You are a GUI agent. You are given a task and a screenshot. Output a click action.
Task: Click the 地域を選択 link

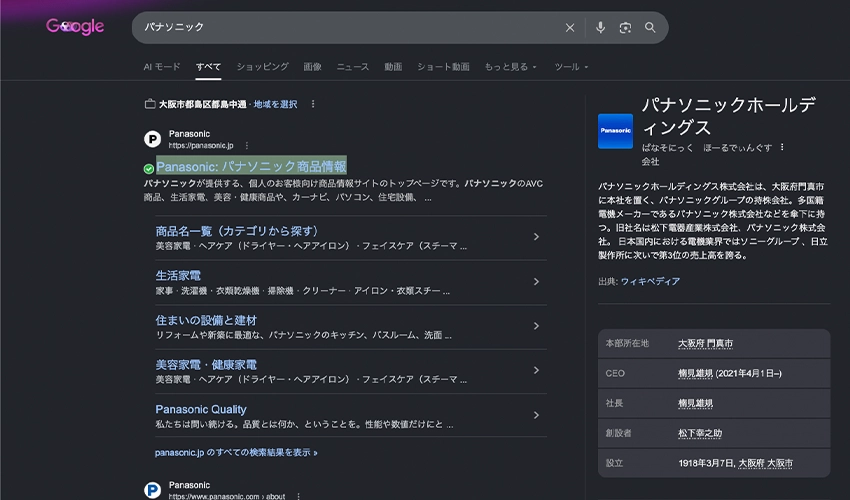click(x=275, y=104)
